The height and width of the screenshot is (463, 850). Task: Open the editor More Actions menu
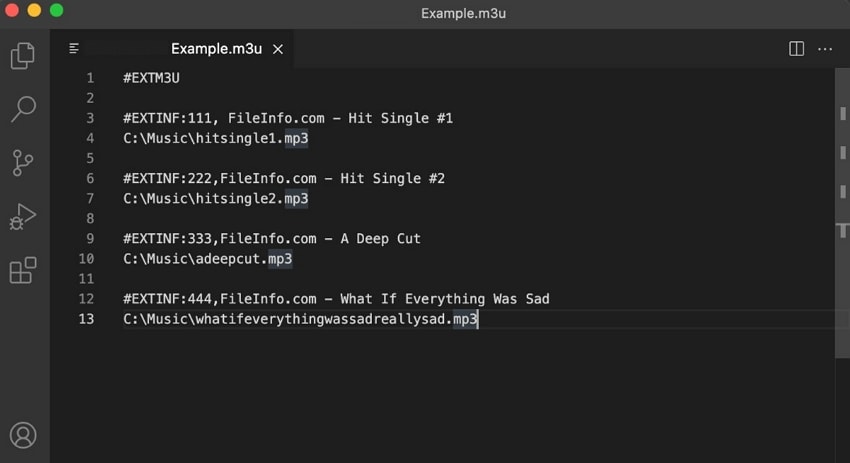[825, 48]
